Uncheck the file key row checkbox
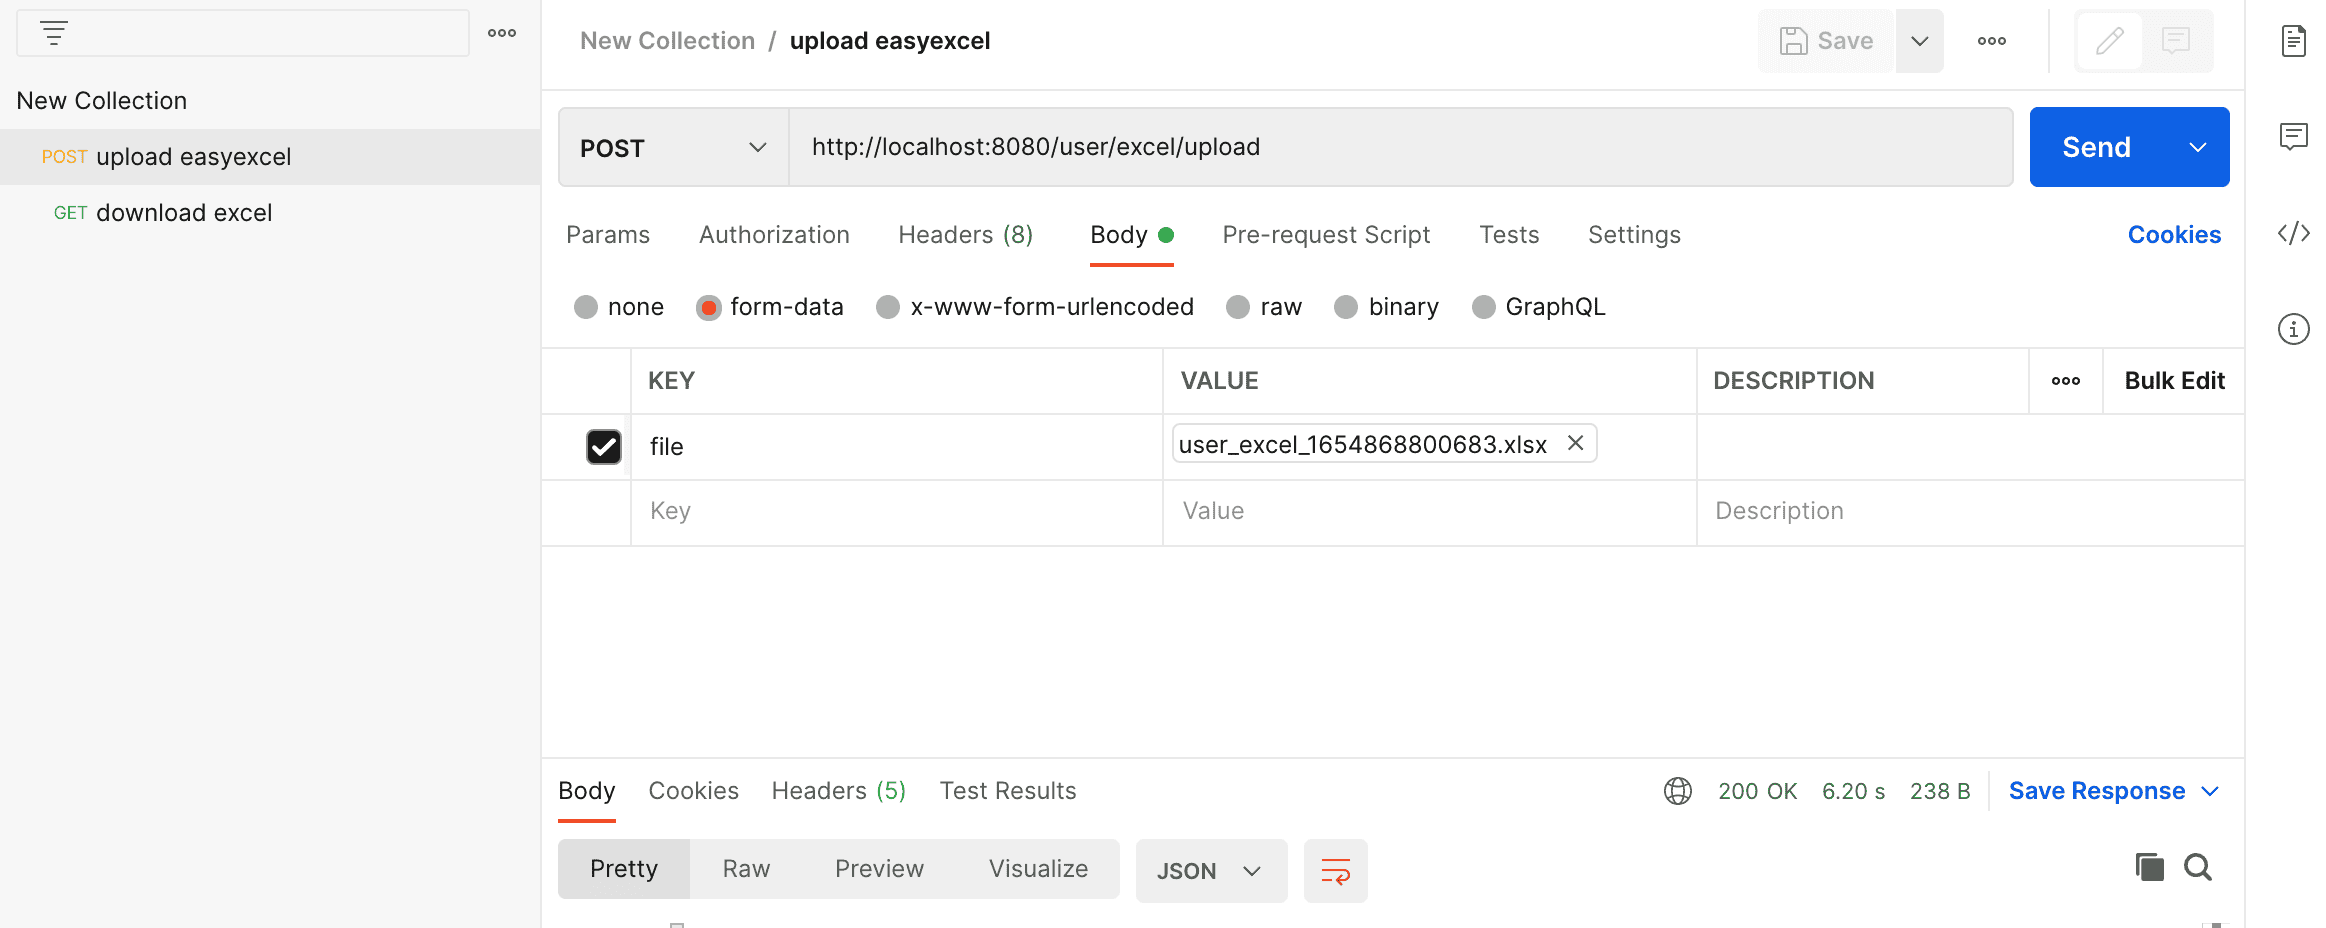 coord(604,447)
